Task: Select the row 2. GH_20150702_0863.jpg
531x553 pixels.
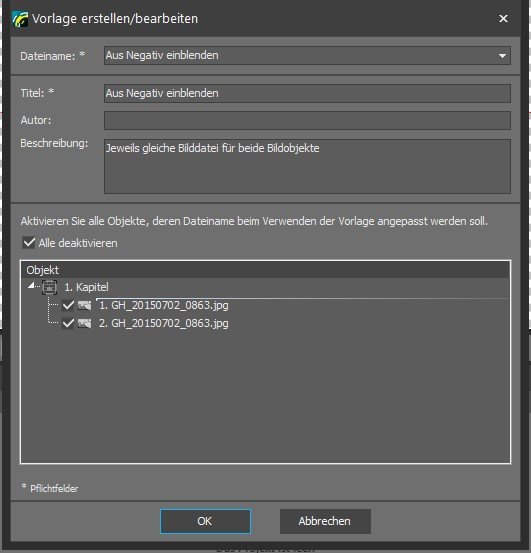Action: coord(265,323)
